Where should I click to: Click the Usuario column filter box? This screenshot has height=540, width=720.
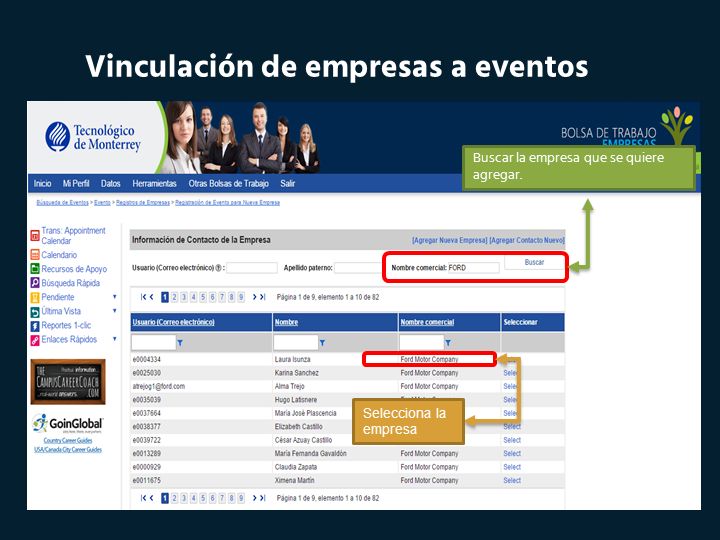click(x=153, y=343)
